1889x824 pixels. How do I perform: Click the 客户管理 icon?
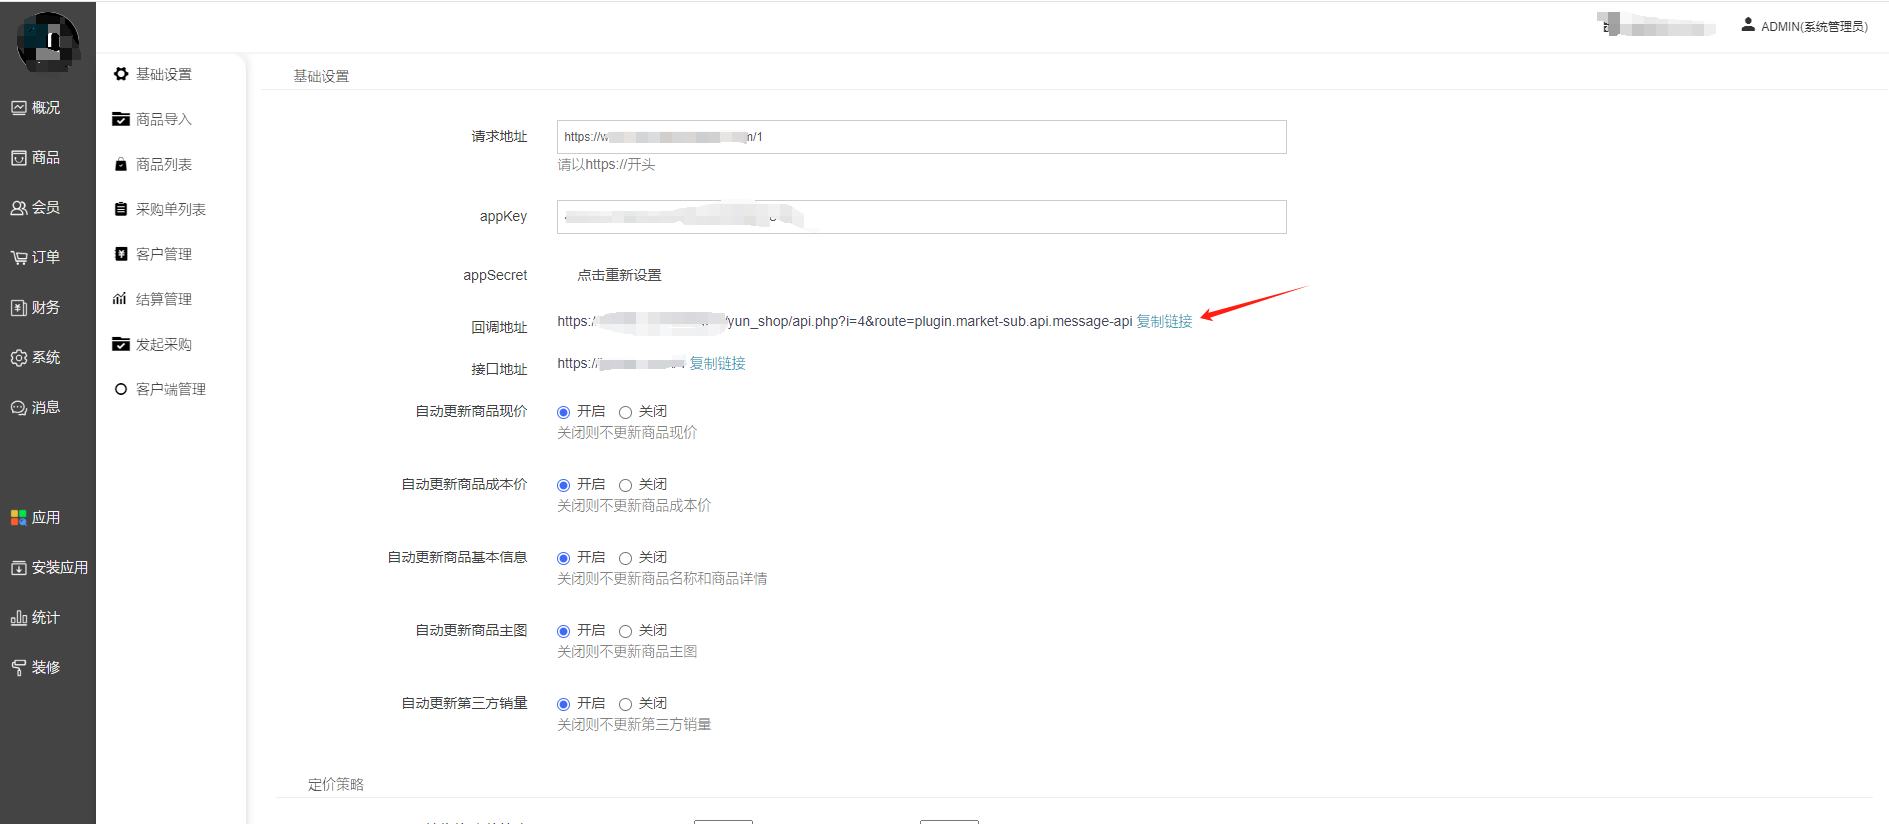(x=121, y=254)
